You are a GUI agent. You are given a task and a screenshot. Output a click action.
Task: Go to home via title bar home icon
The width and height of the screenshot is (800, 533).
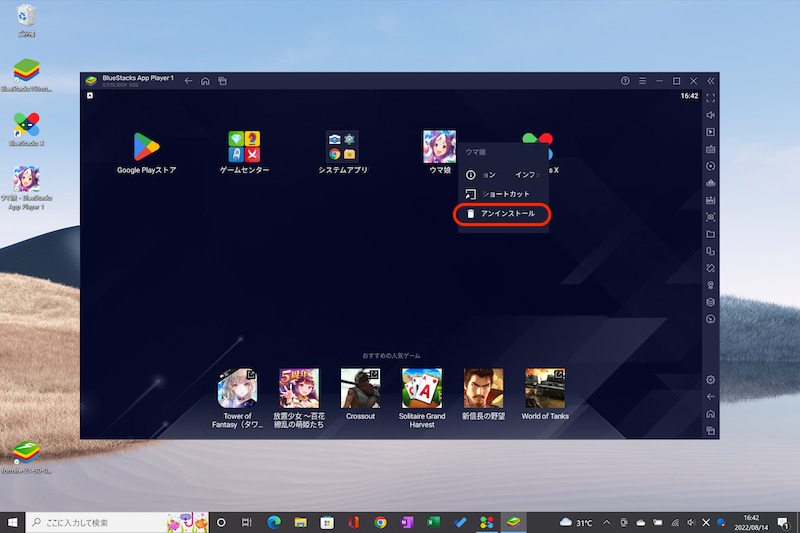click(205, 81)
